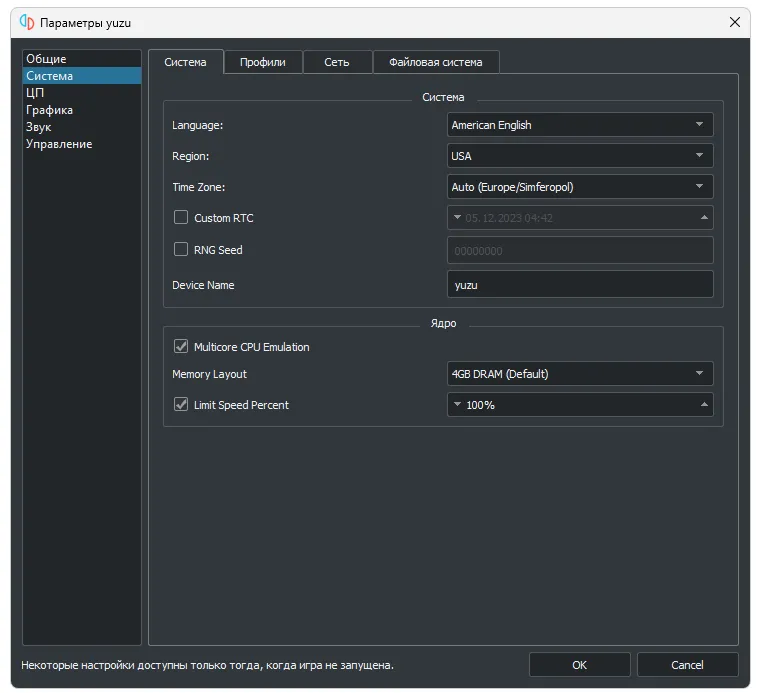
Task: Switch to the Профили tab
Action: click(263, 62)
